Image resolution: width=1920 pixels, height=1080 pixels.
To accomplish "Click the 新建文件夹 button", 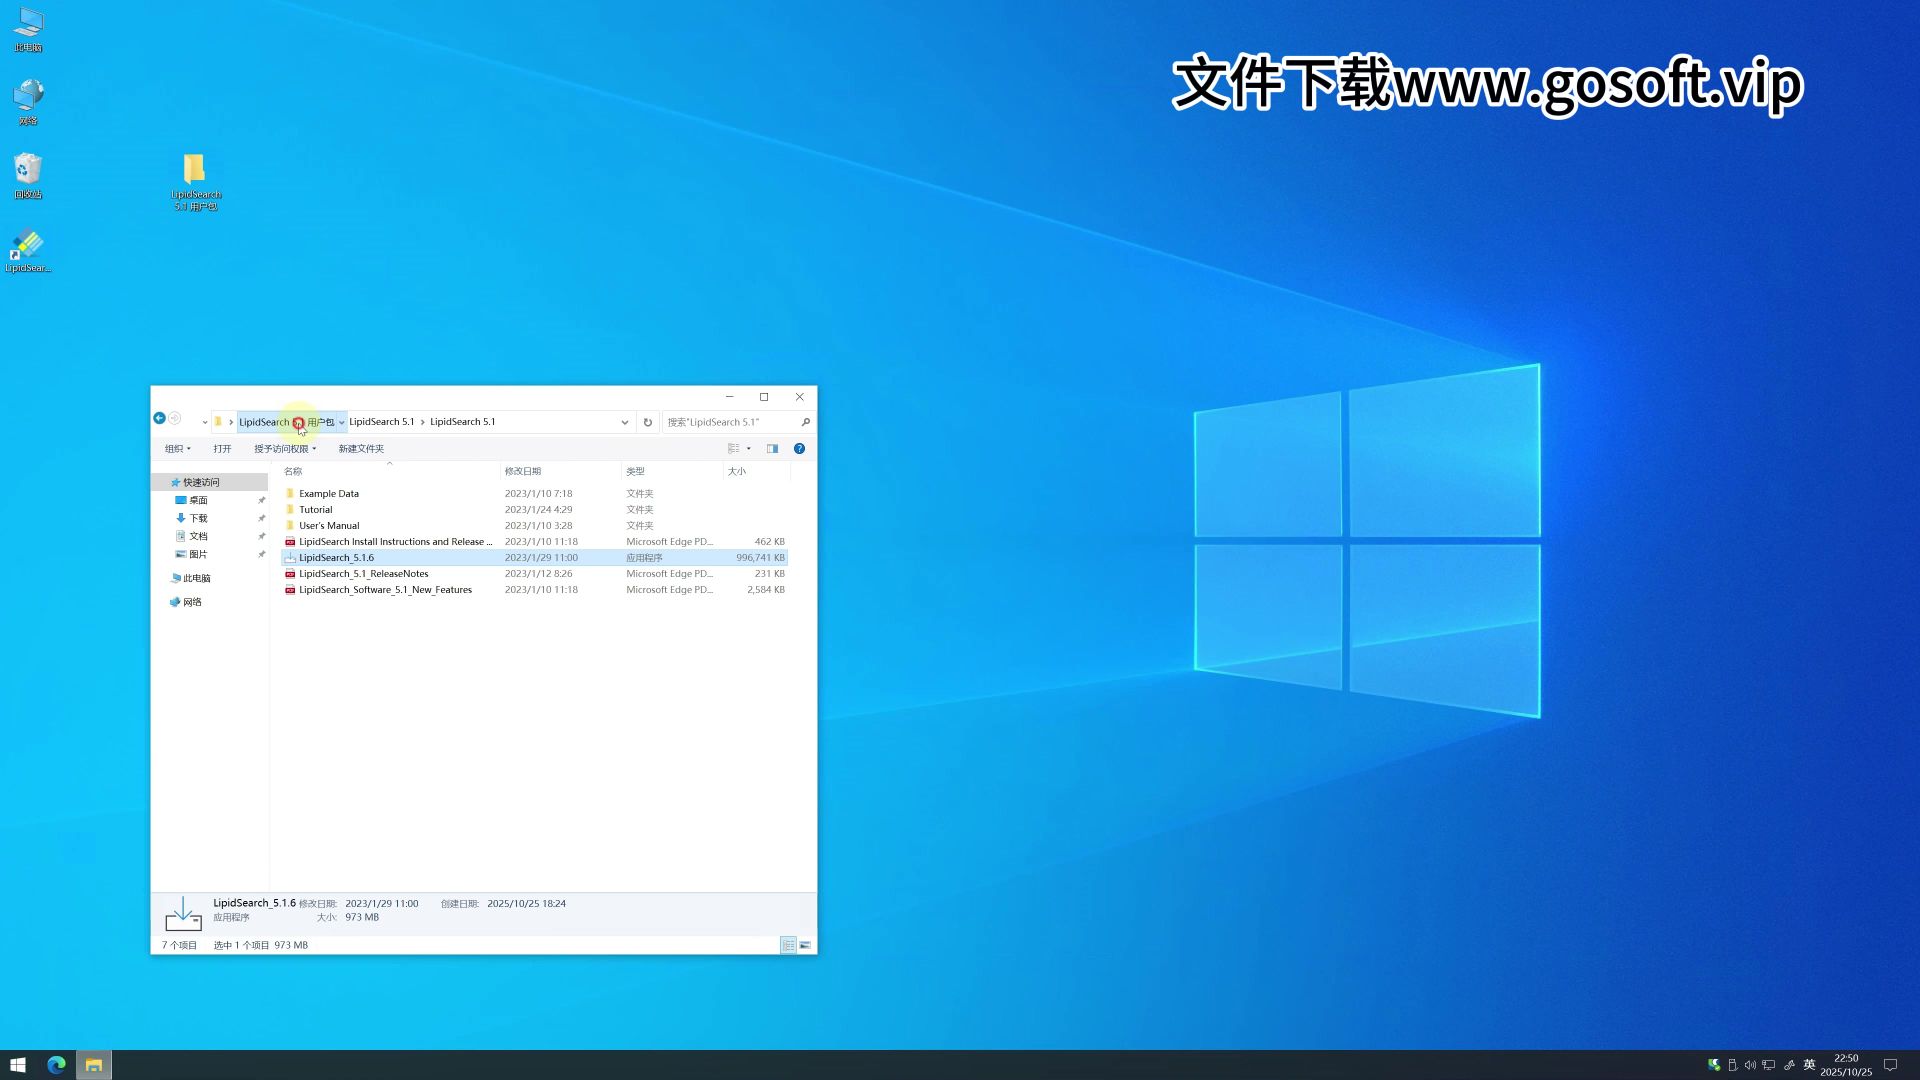I will pyautogui.click(x=361, y=449).
